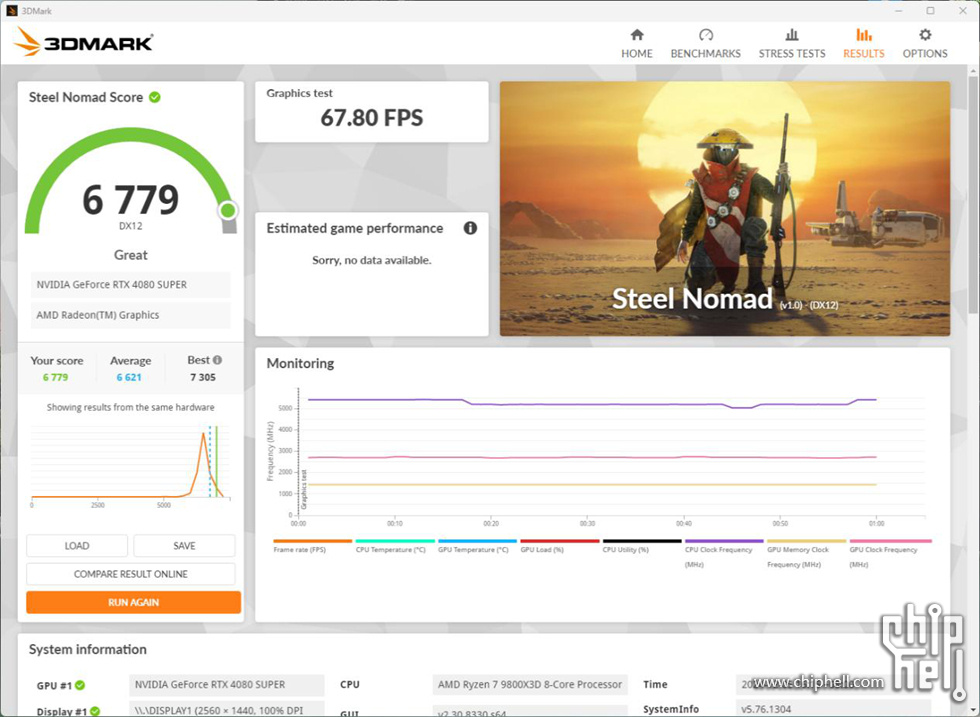980x717 pixels.
Task: Click the green check next to Display #1
Action: click(94, 711)
